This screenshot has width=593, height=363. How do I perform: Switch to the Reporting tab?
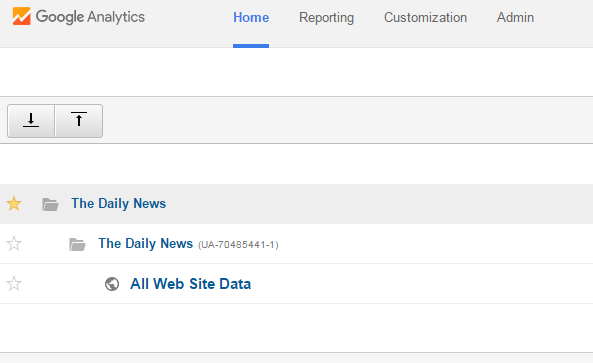326,17
